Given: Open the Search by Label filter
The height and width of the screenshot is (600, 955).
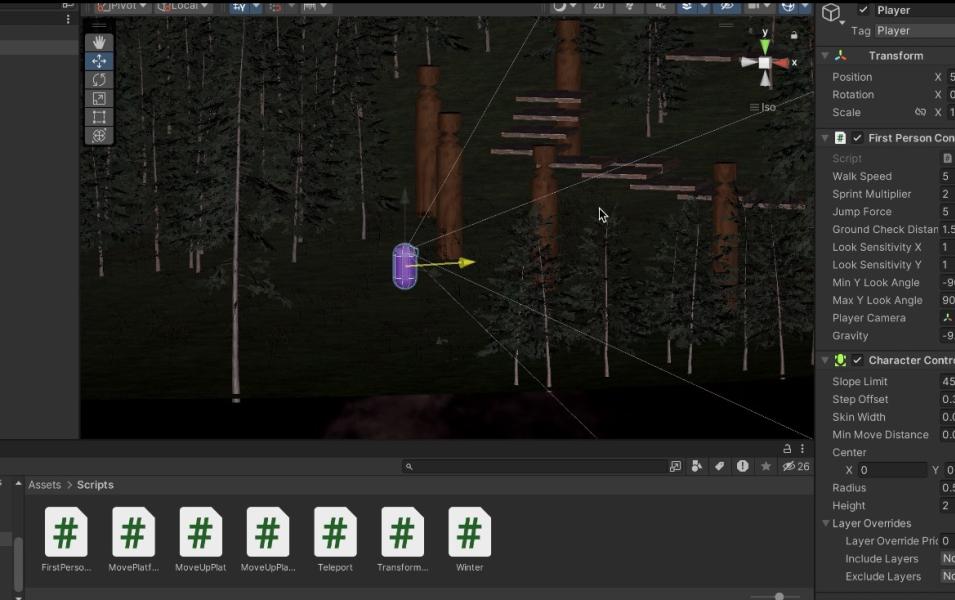Looking at the screenshot, I should click(x=719, y=467).
